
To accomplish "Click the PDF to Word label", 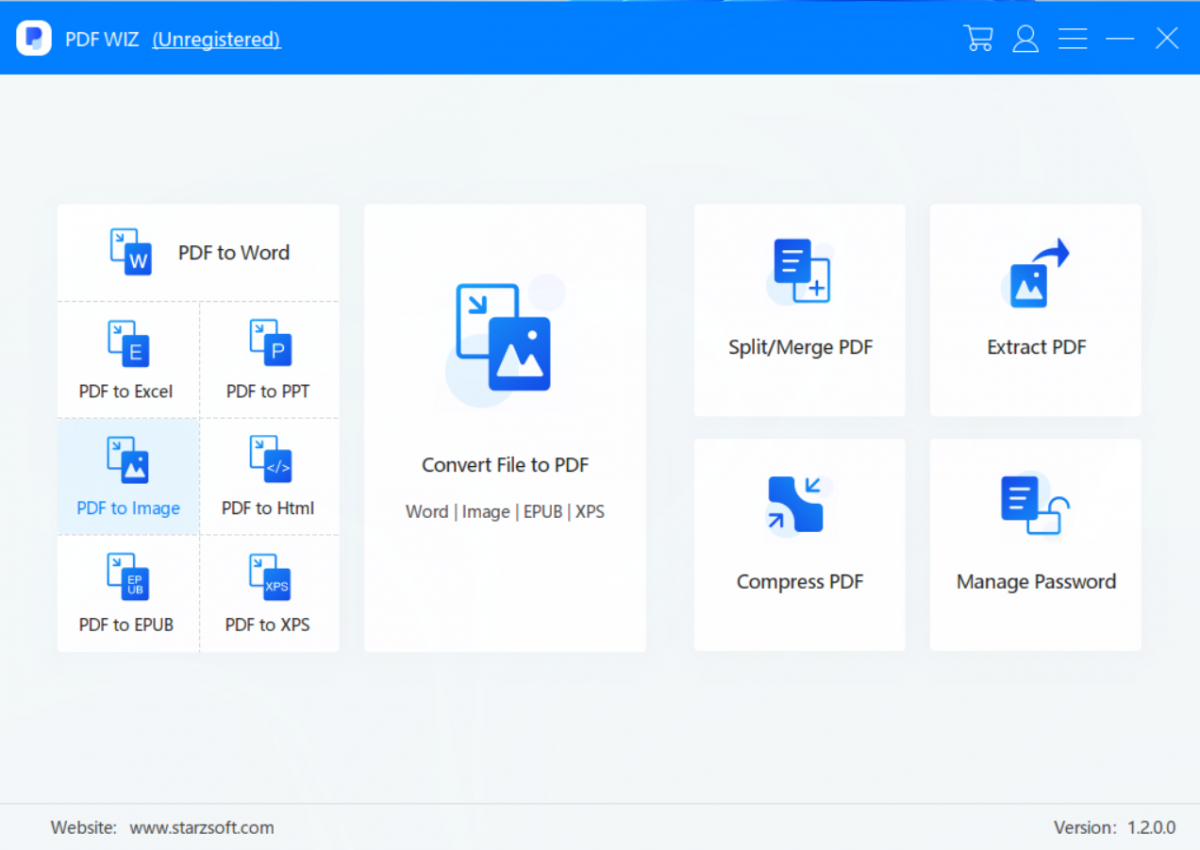I will (x=233, y=252).
